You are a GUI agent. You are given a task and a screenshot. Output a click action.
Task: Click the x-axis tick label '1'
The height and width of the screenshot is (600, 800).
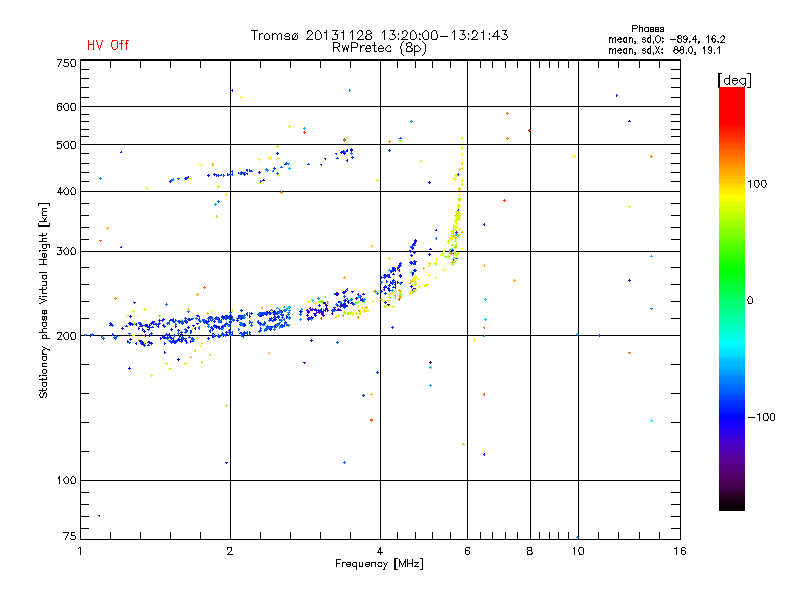tap(81, 551)
